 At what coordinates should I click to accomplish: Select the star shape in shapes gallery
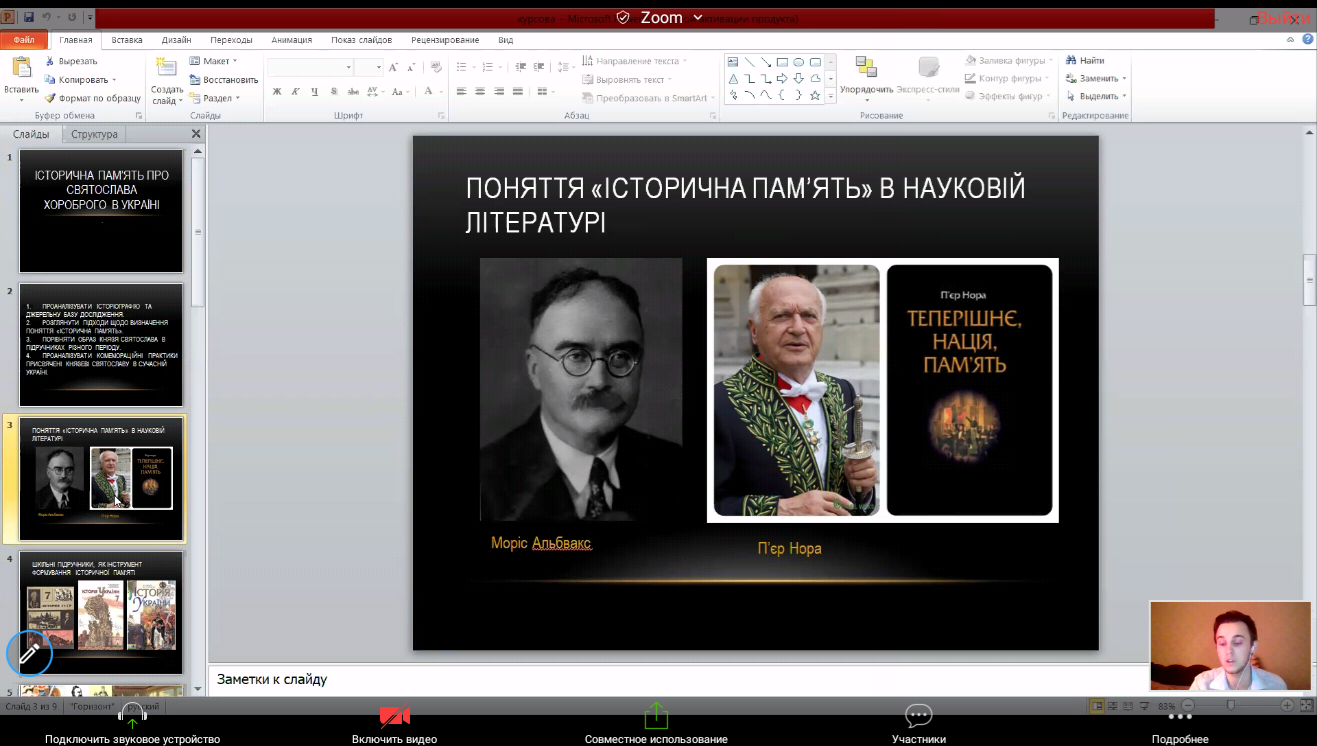coord(815,96)
